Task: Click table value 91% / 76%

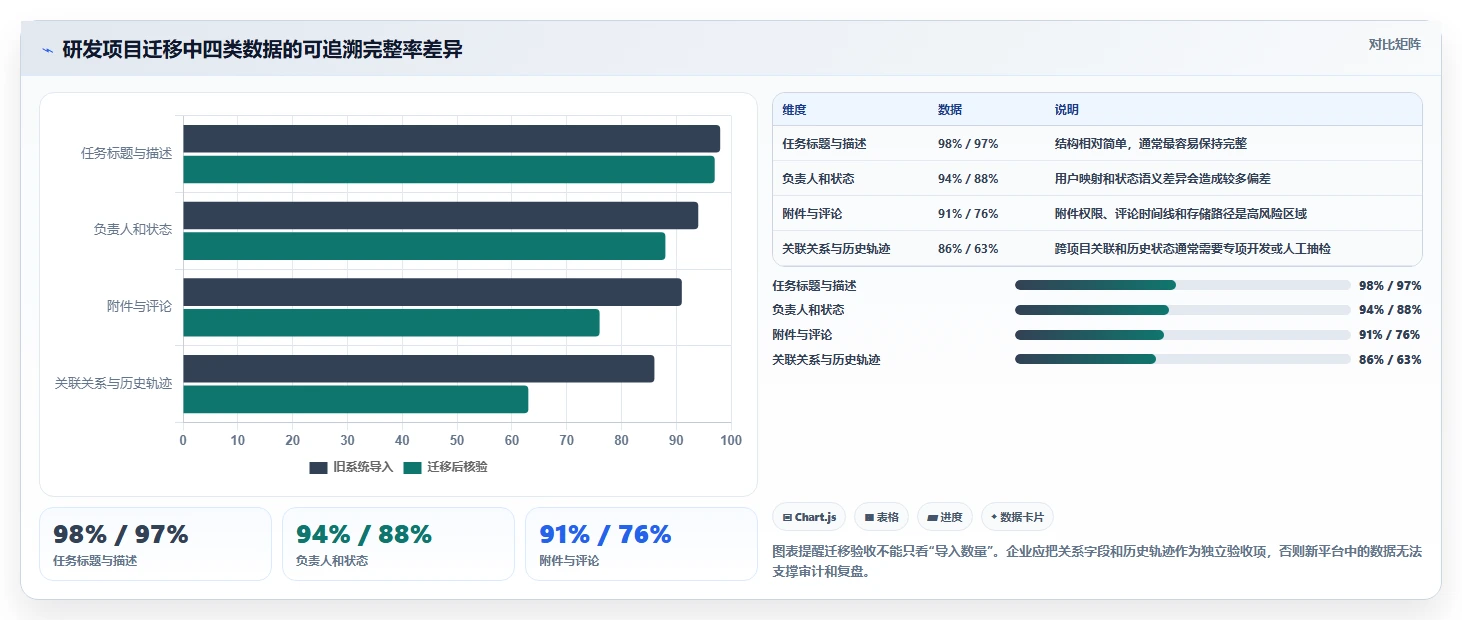Action: [968, 214]
